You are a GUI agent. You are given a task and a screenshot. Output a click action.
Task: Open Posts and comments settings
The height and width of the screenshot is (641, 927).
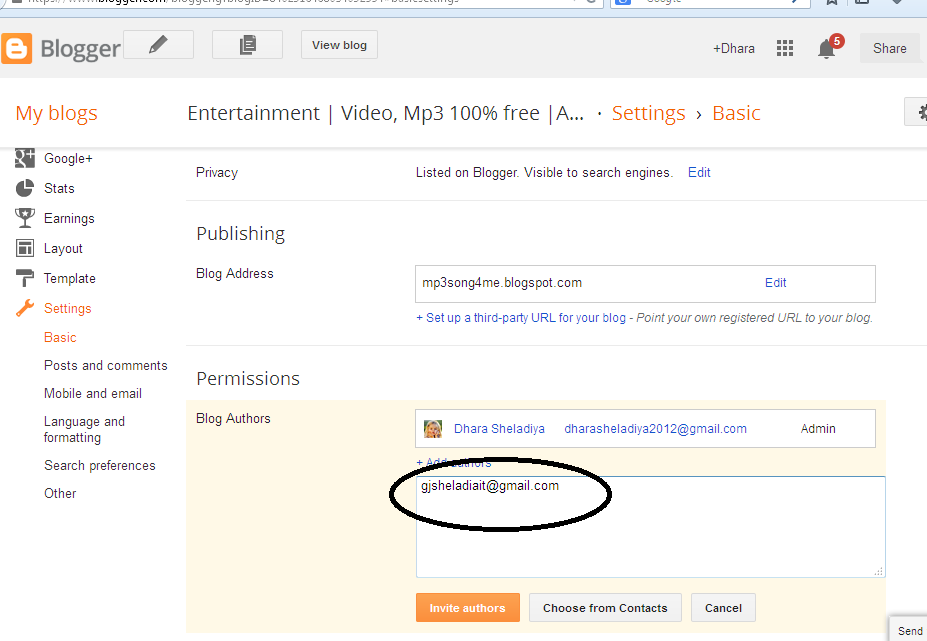[x=106, y=365]
